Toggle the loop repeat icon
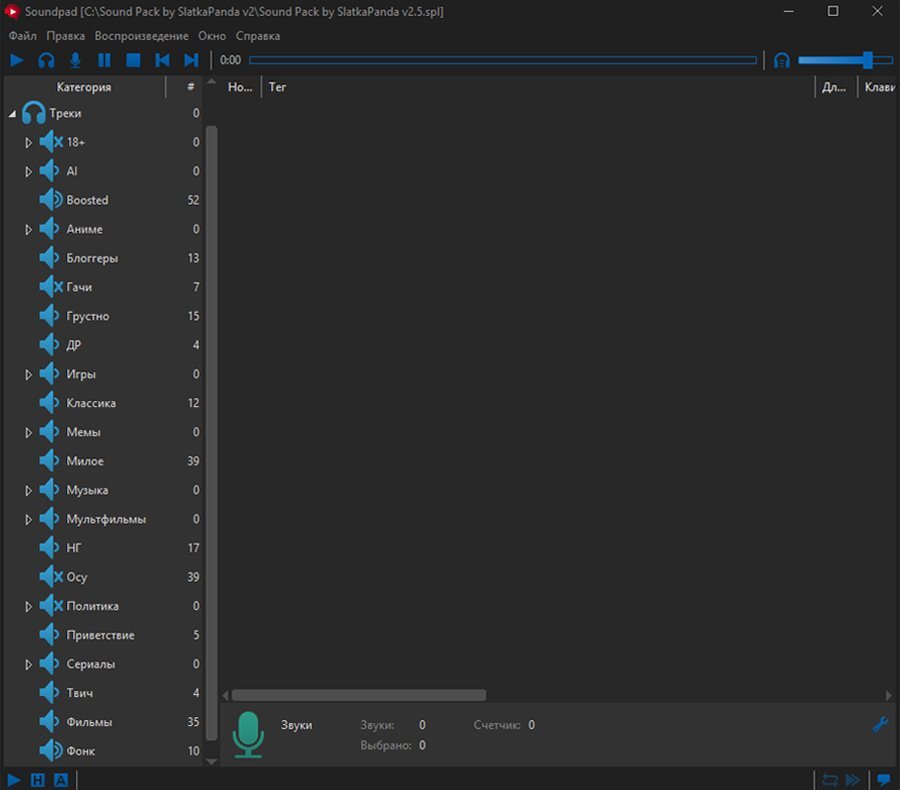 (x=830, y=780)
